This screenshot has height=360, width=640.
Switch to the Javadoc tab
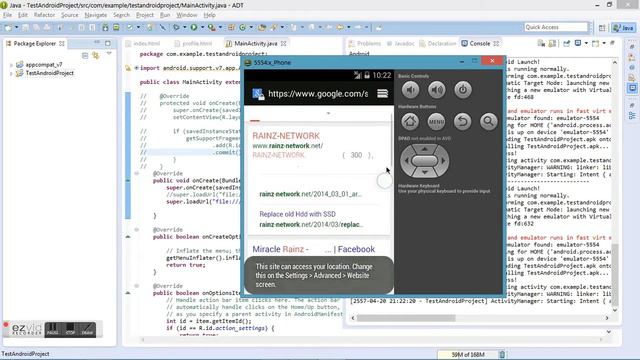click(400, 43)
